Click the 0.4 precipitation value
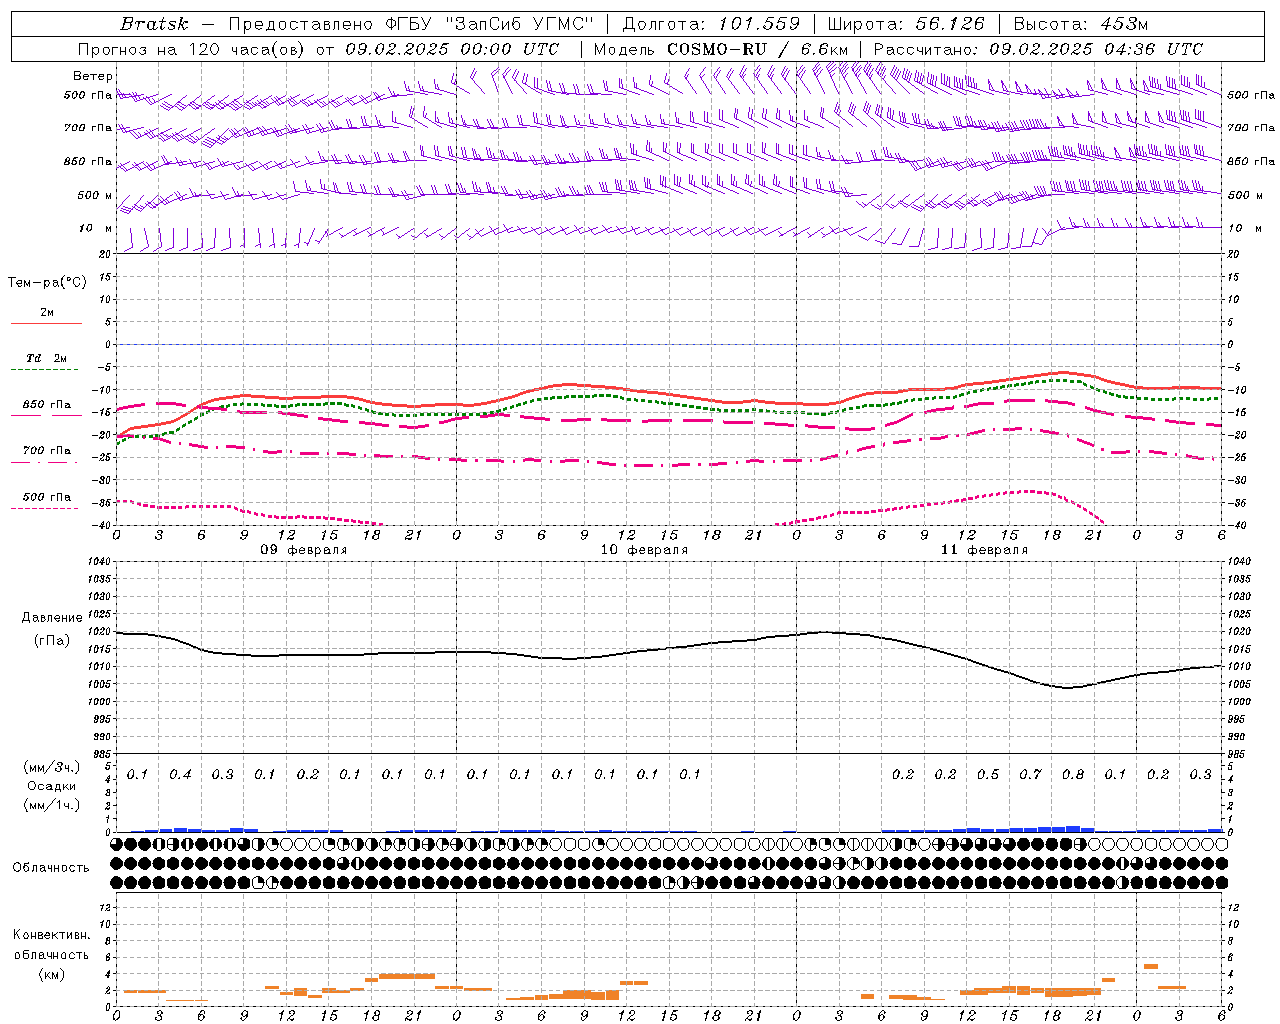1280x1024 pixels. pos(180,774)
